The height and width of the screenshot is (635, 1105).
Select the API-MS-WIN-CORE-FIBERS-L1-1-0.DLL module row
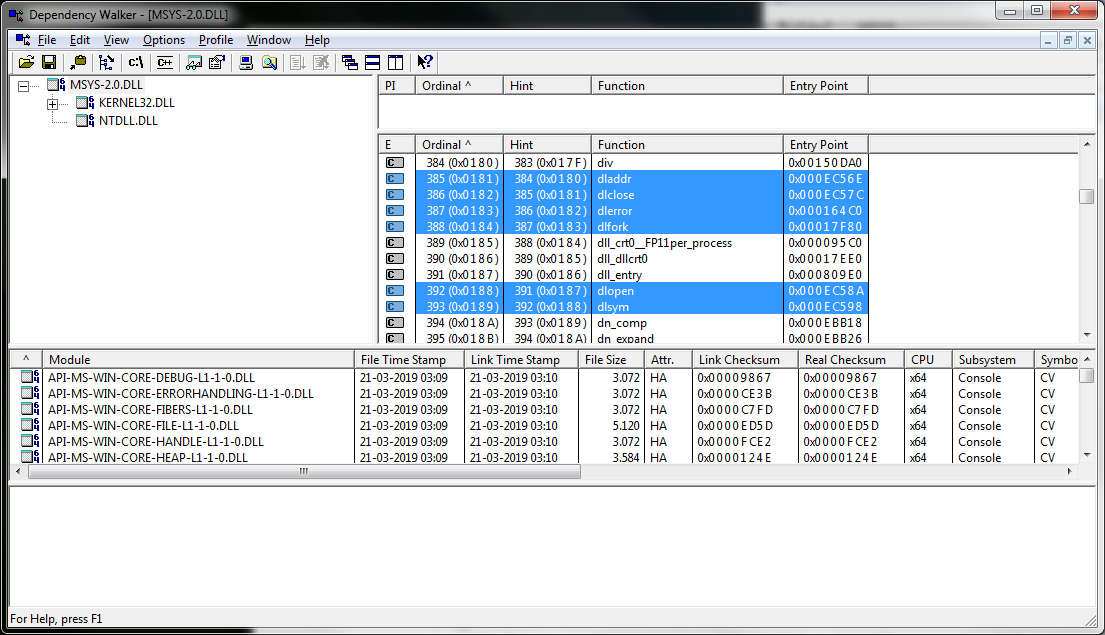tap(544, 409)
